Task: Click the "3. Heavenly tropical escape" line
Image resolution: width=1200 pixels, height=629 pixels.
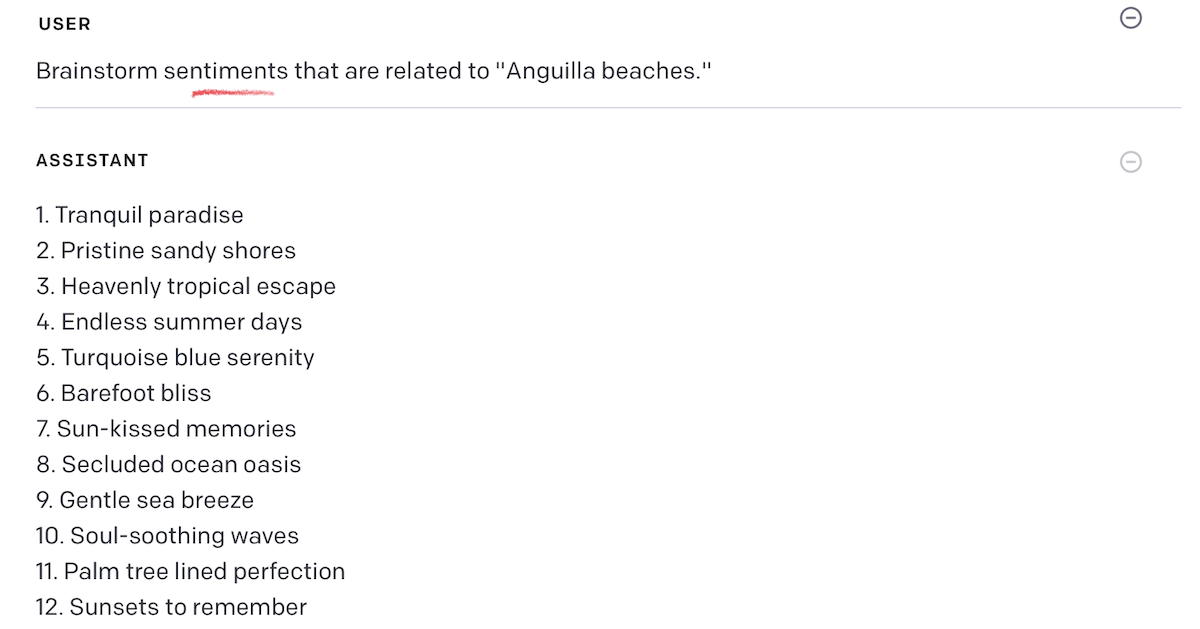Action: click(186, 286)
